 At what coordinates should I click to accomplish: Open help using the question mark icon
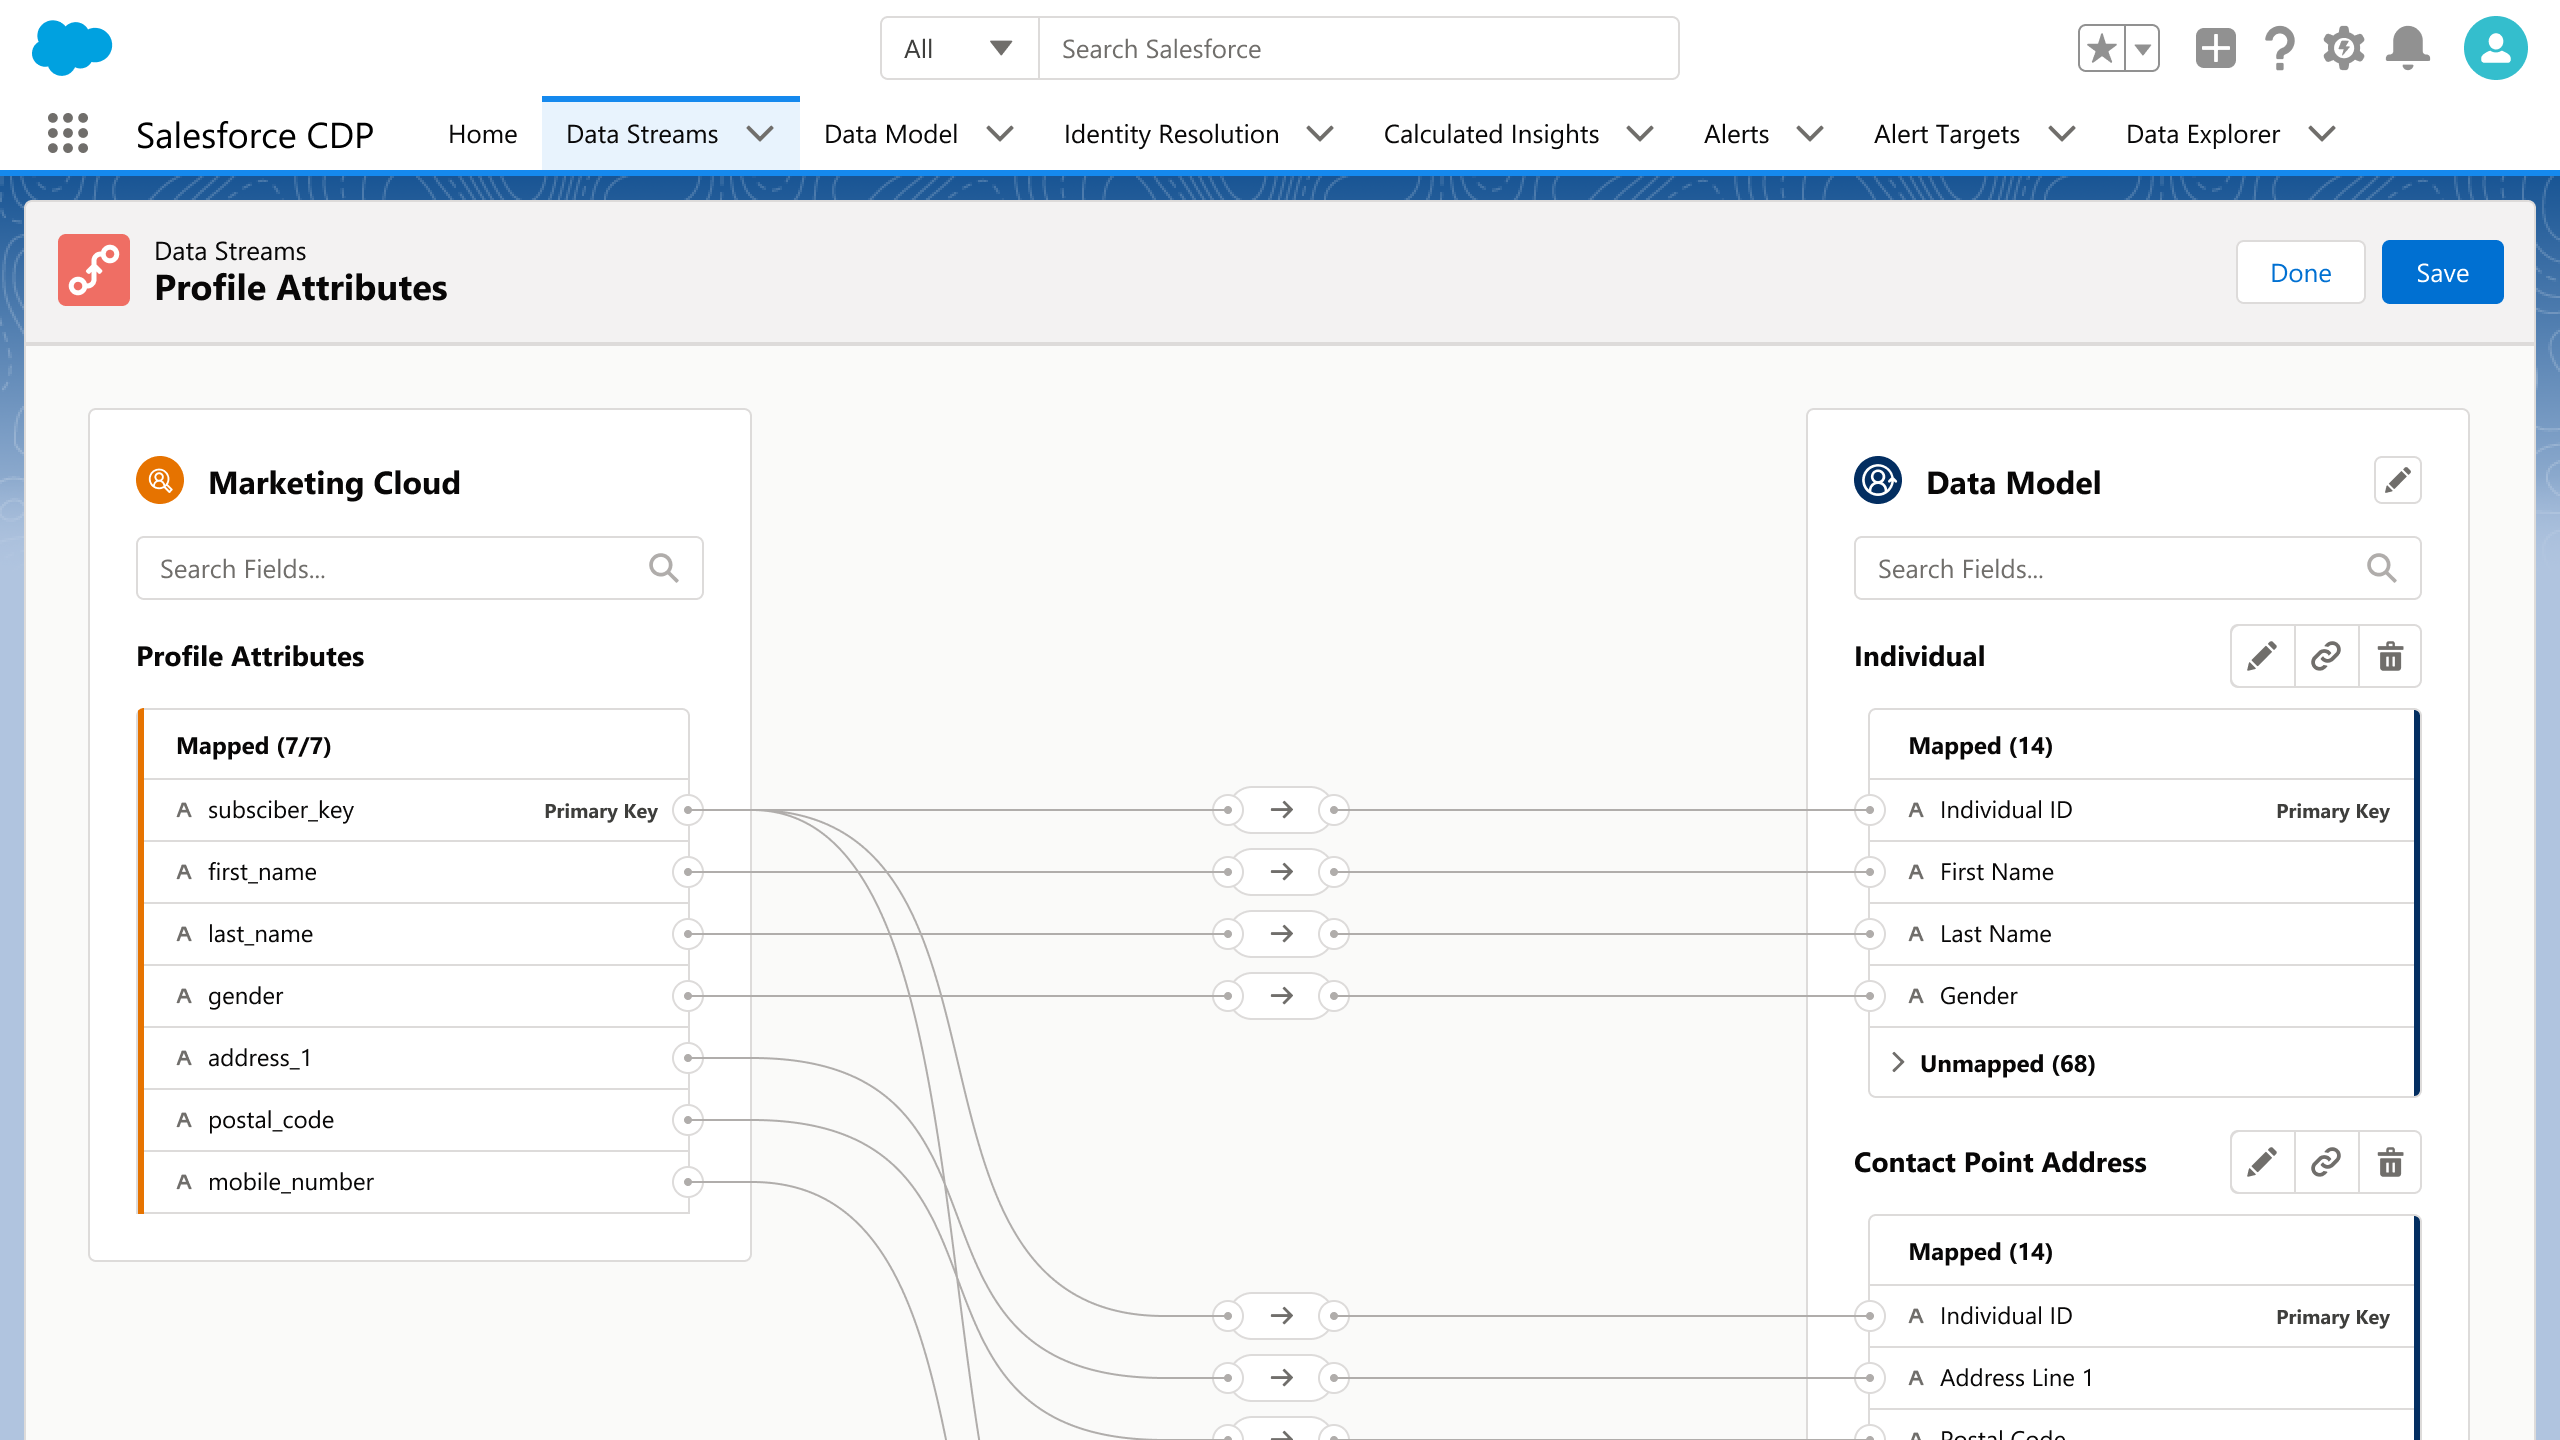click(x=2279, y=47)
